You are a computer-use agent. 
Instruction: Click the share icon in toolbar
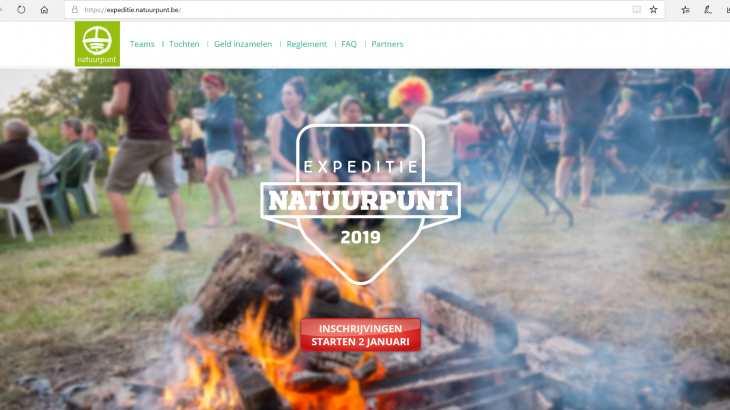pyautogui.click(x=728, y=10)
